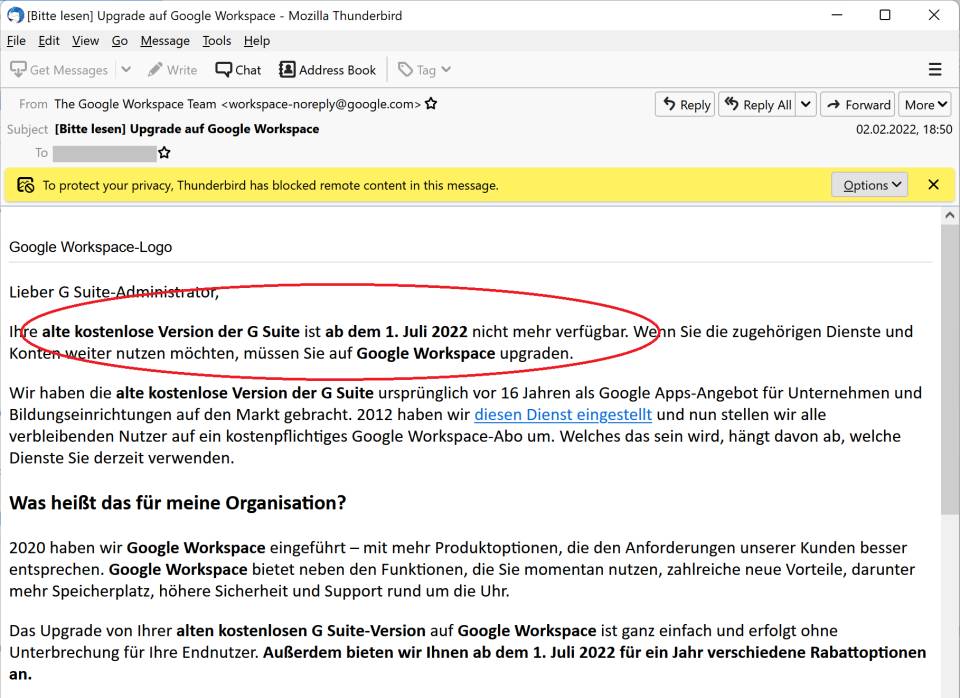The image size is (960, 698).
Task: Dismiss the remote content privacy bar
Action: 933,185
